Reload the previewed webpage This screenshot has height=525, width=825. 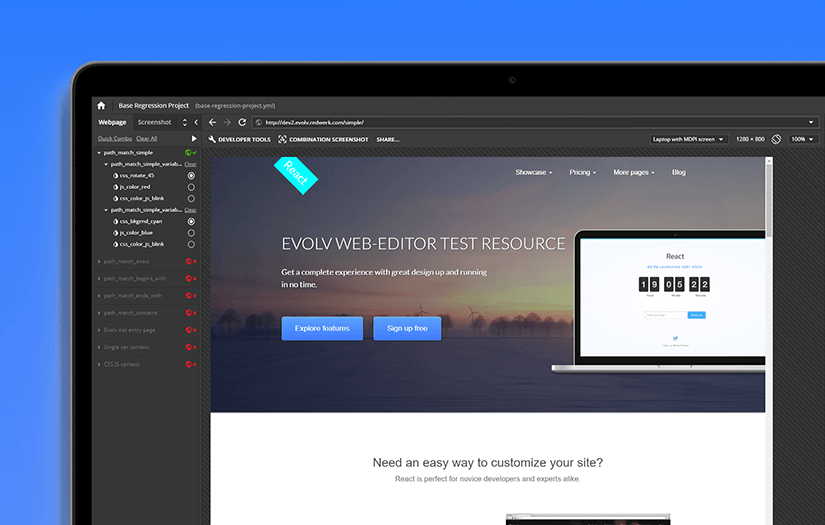coord(242,122)
